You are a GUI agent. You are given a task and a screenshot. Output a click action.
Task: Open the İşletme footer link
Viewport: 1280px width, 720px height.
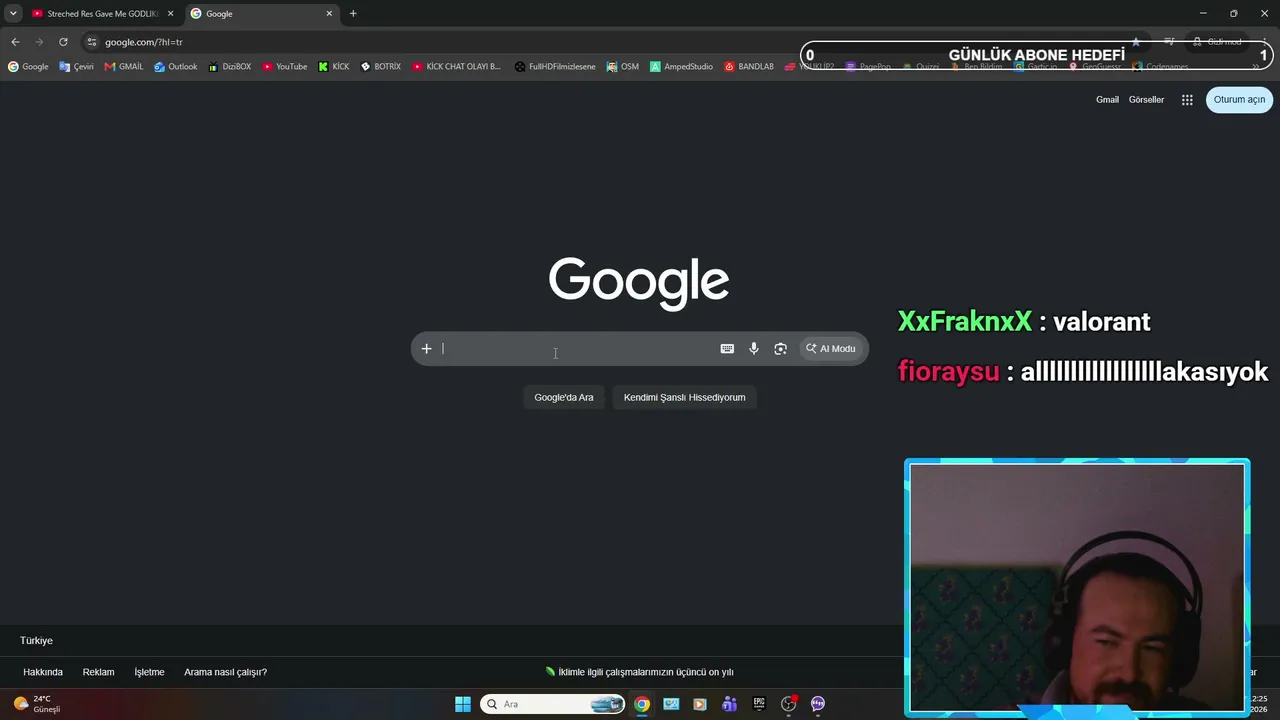tap(149, 672)
